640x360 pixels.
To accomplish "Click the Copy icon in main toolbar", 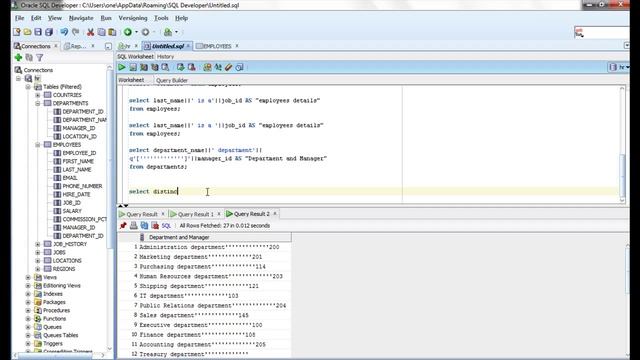I will click(x=101, y=32).
